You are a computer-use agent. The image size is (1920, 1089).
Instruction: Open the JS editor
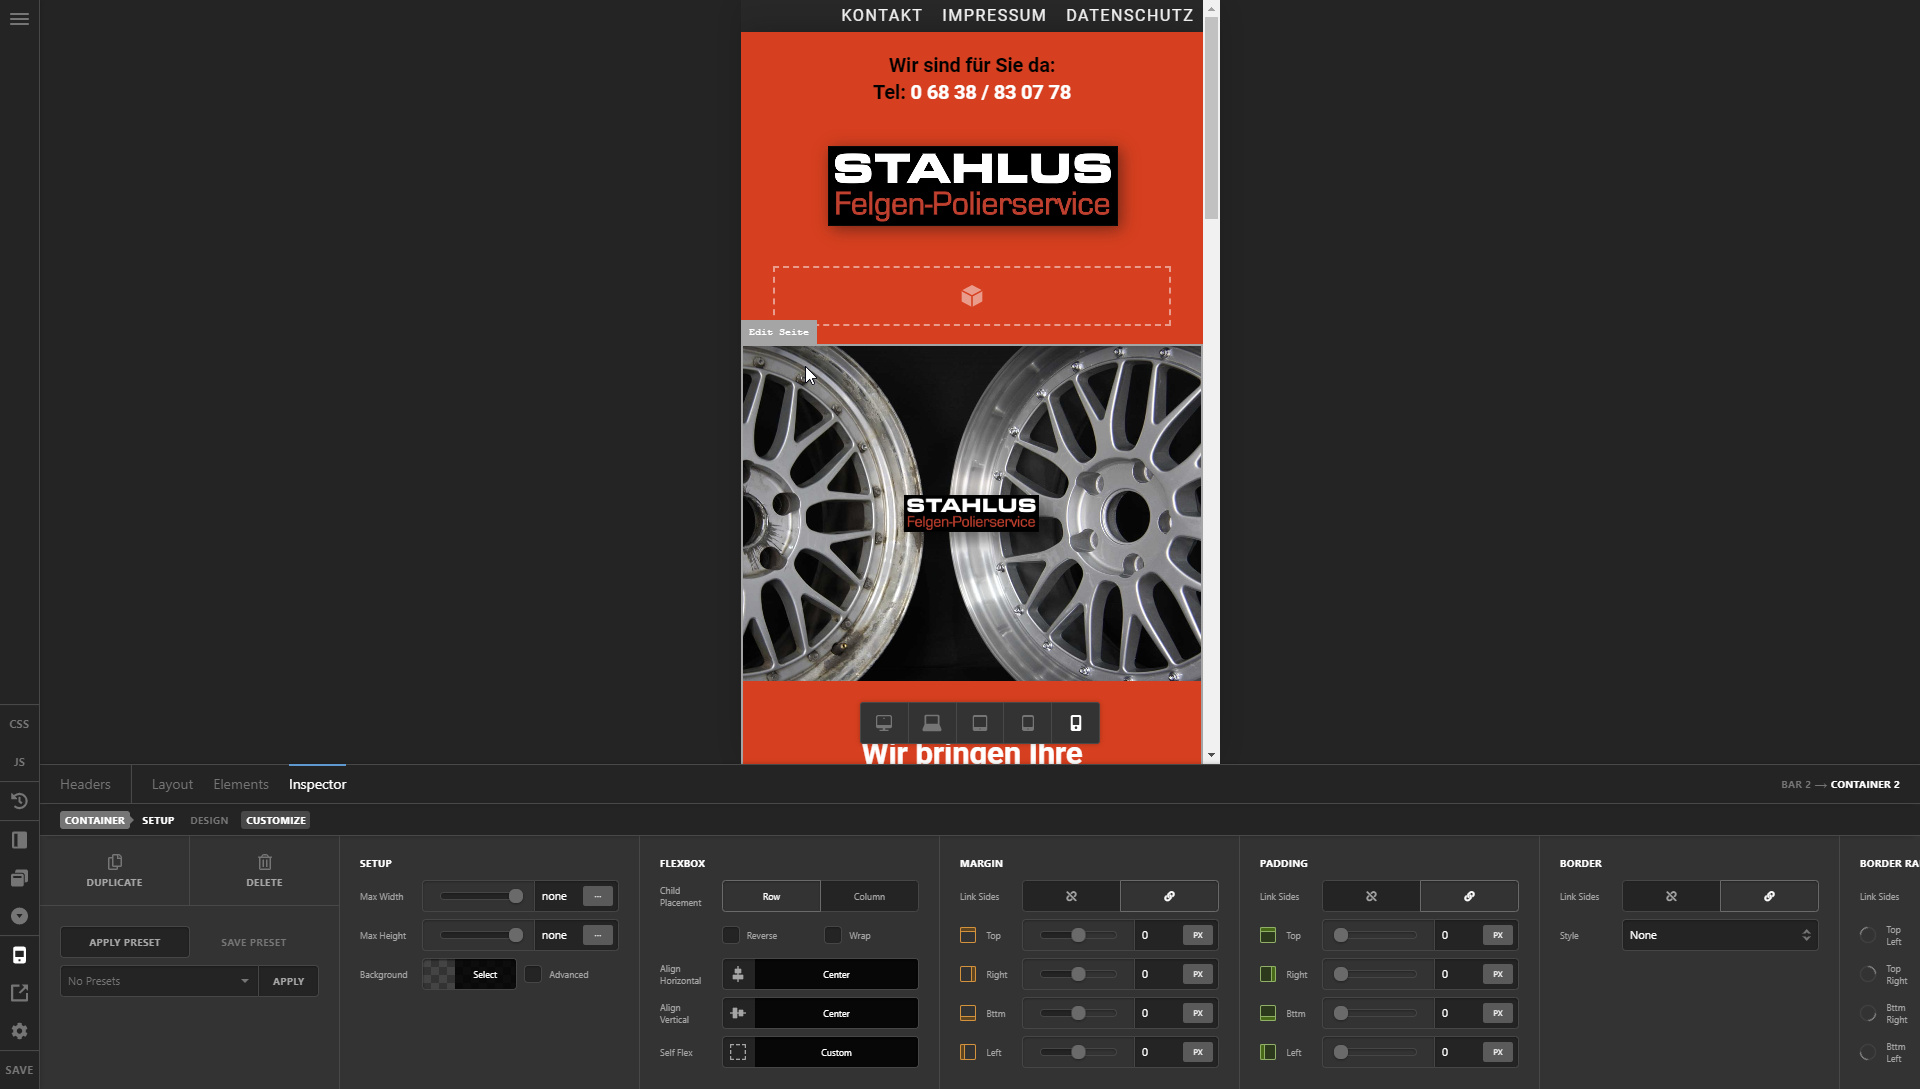19,762
